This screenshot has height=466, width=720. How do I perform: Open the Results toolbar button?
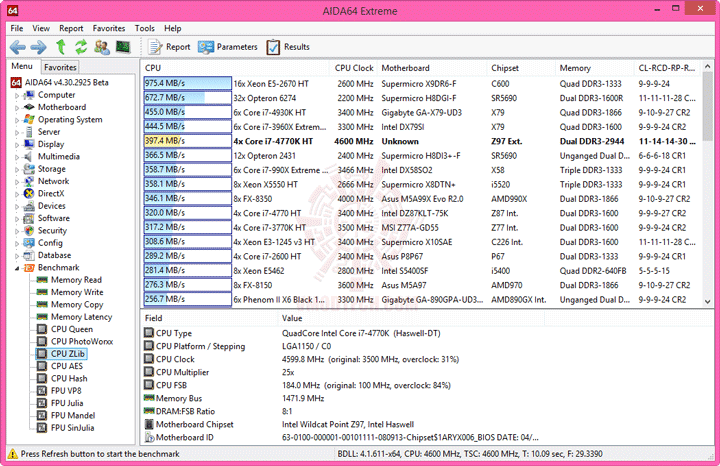pos(288,47)
